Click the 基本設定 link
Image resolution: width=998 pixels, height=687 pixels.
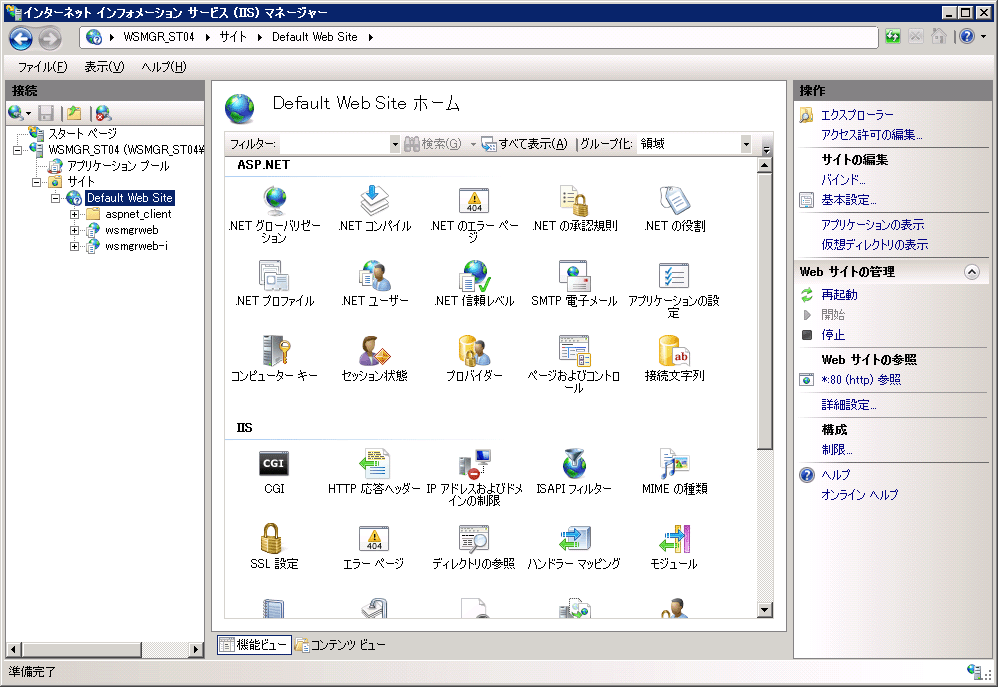848,200
